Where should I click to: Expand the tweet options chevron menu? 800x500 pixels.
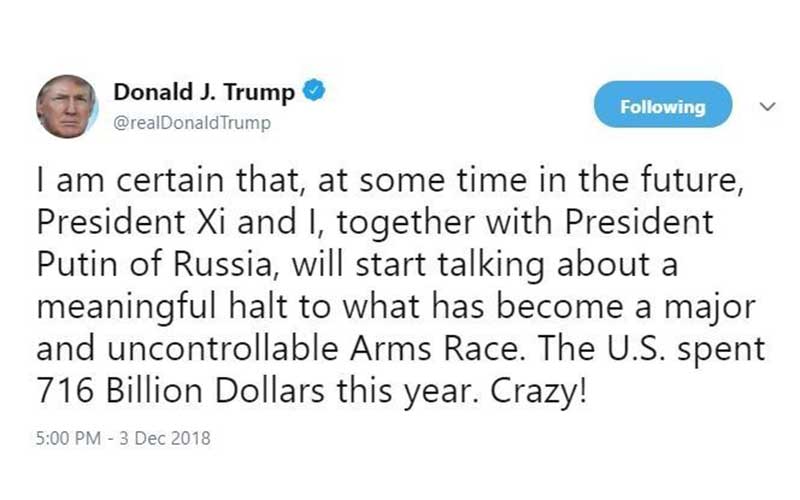(x=769, y=106)
